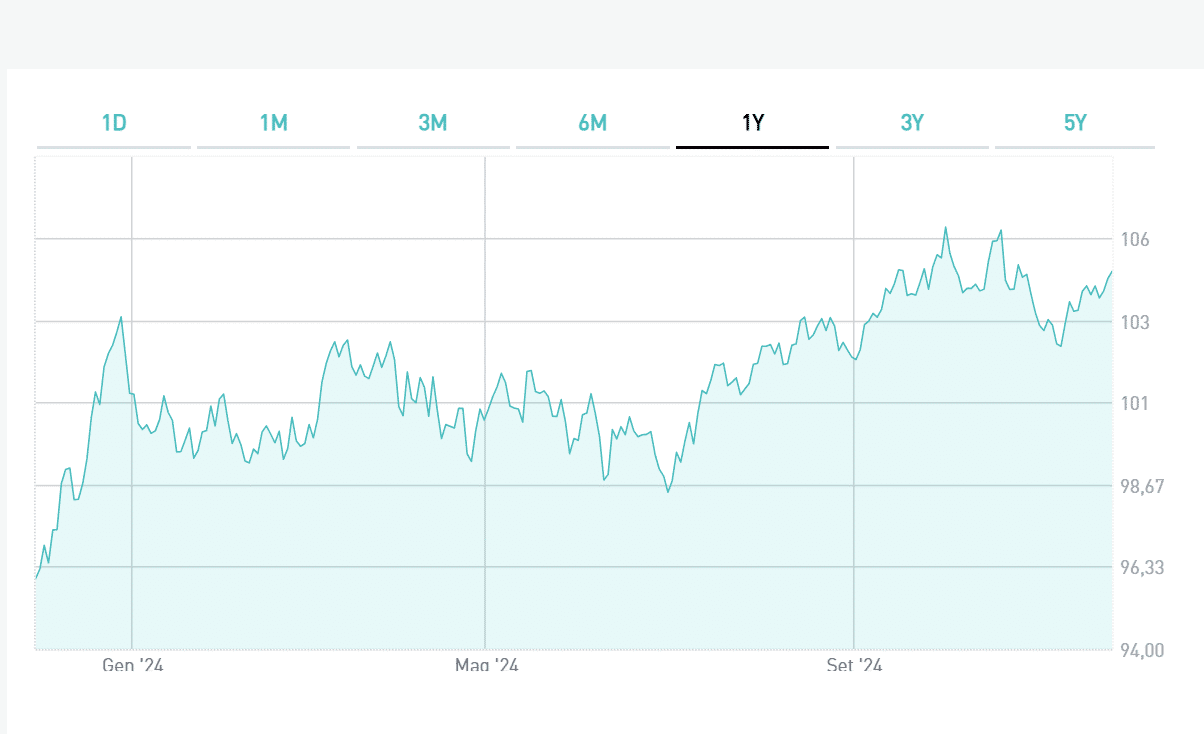Click the Set '24 date marker
The image size is (1204, 734).
854,665
